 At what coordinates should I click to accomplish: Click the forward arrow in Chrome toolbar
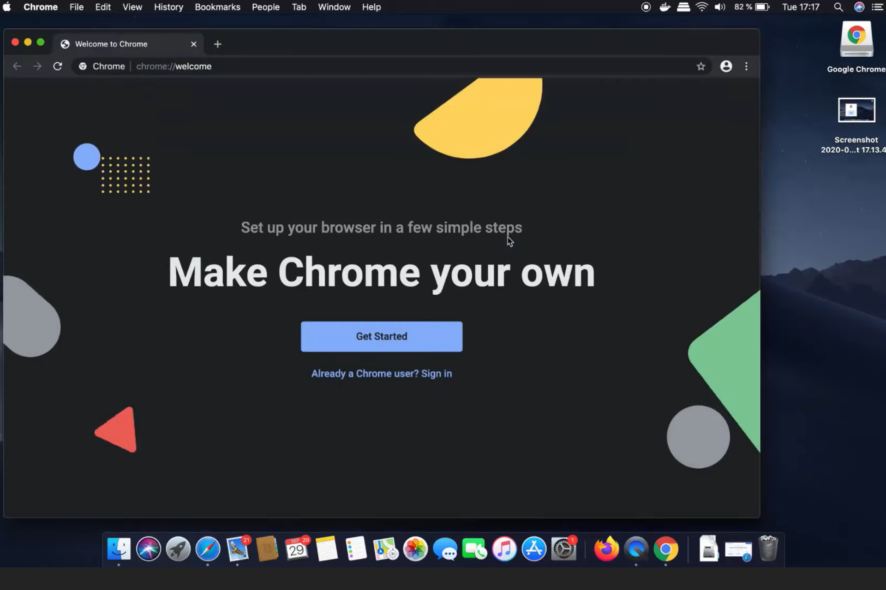point(37,66)
